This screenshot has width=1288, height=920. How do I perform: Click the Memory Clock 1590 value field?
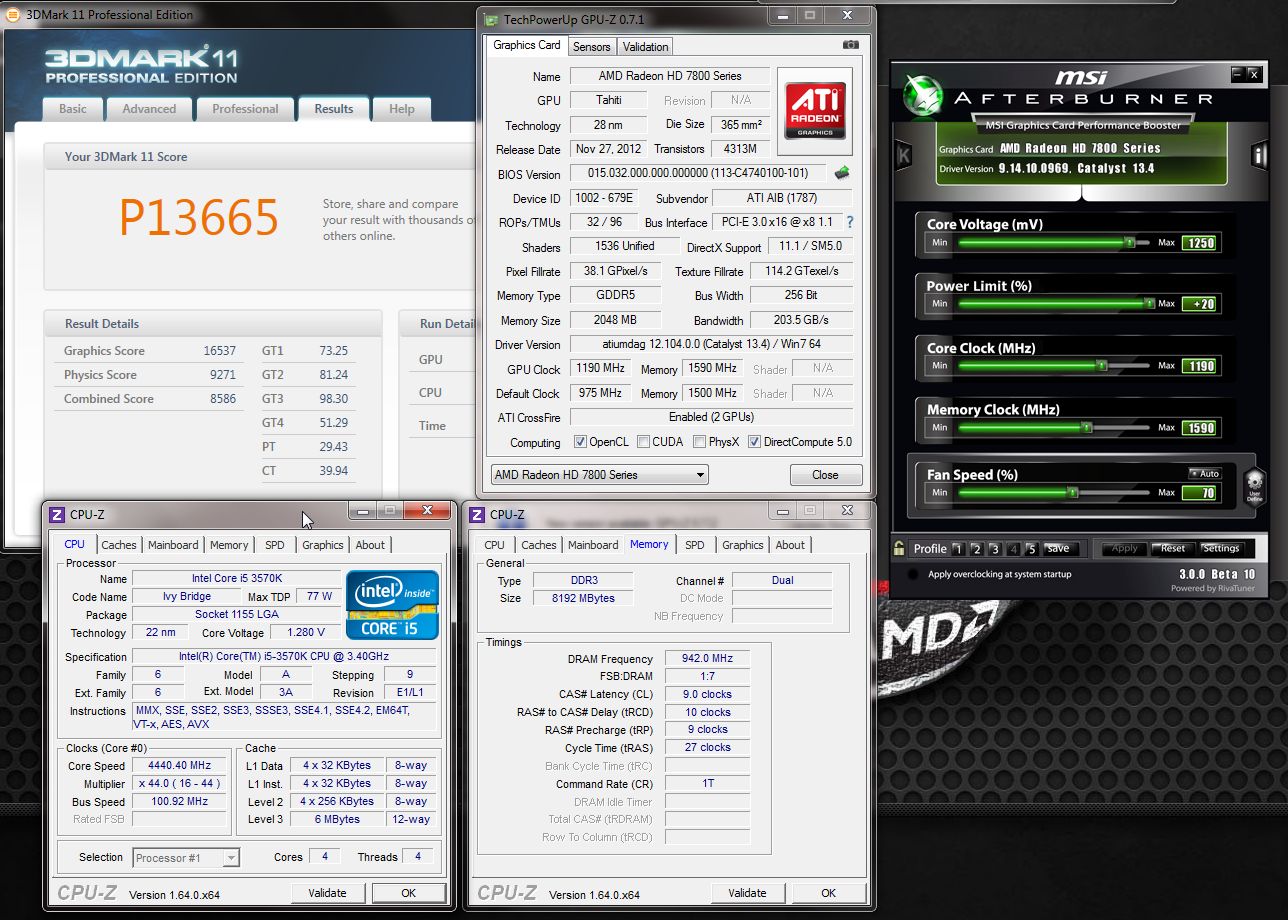[x=1199, y=428]
